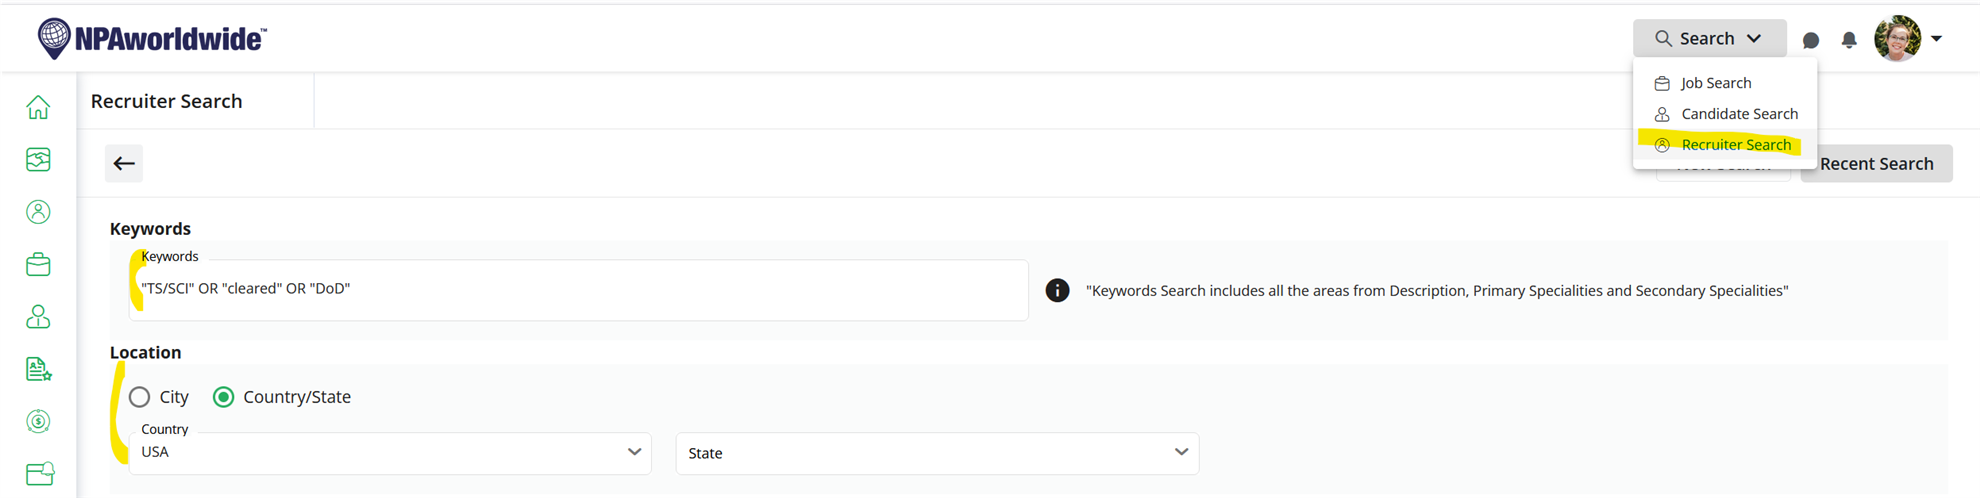
Task: Click the back arrow button
Action: pos(124,163)
